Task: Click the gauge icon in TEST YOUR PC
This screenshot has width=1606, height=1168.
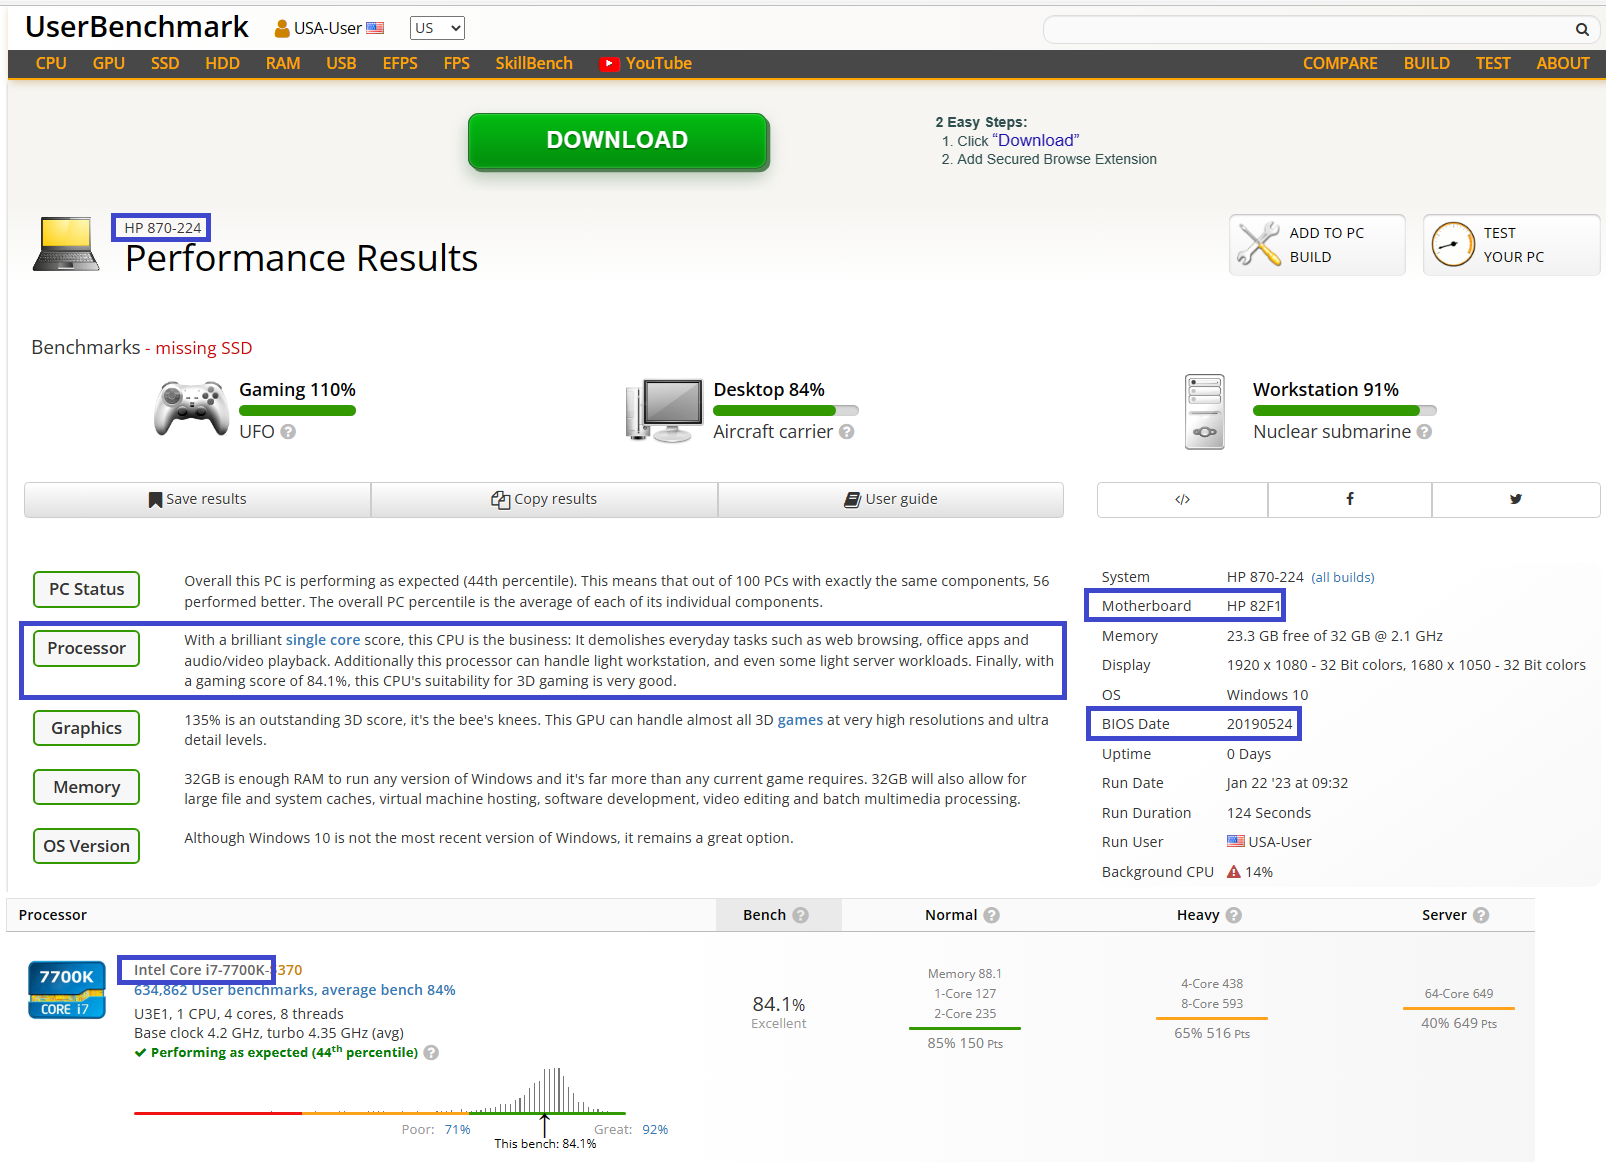Action: 1453,244
